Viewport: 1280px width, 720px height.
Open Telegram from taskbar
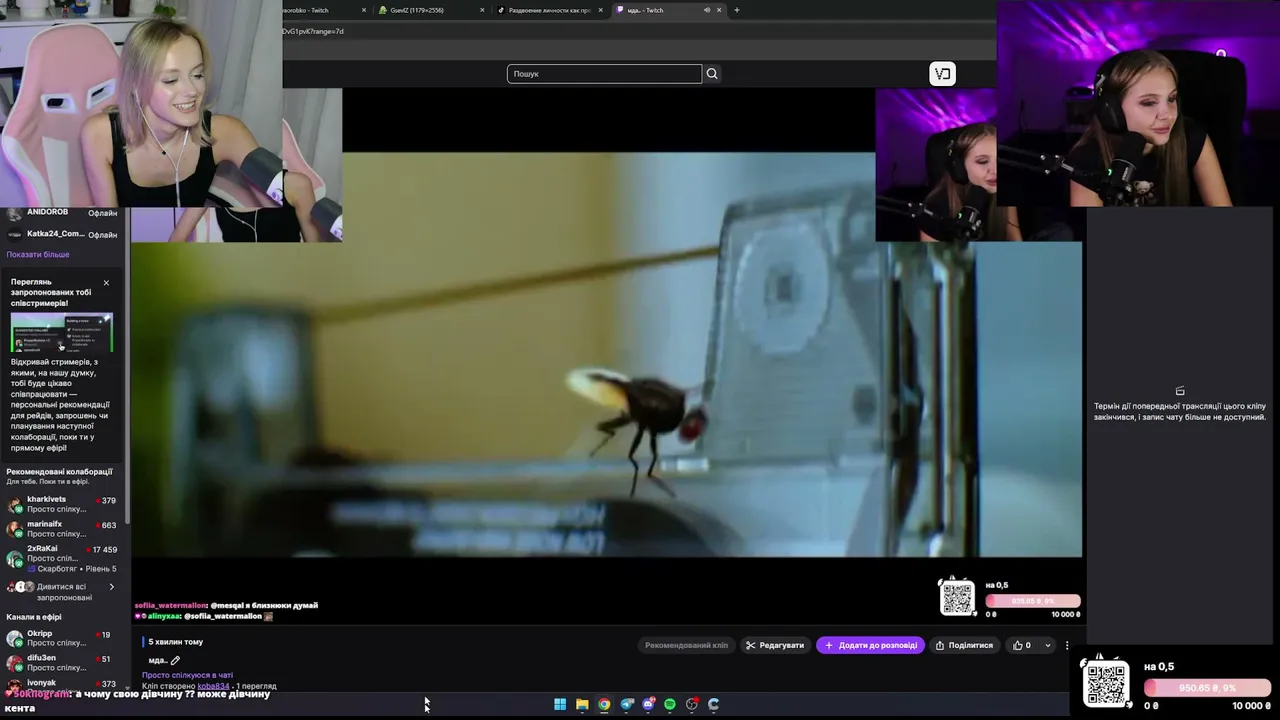627,705
